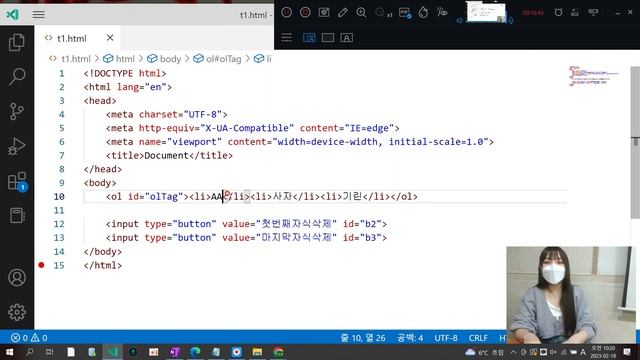Screen dimensions: 640x360
Task: Click line number 12 in the gutter
Action: [x=59, y=224]
